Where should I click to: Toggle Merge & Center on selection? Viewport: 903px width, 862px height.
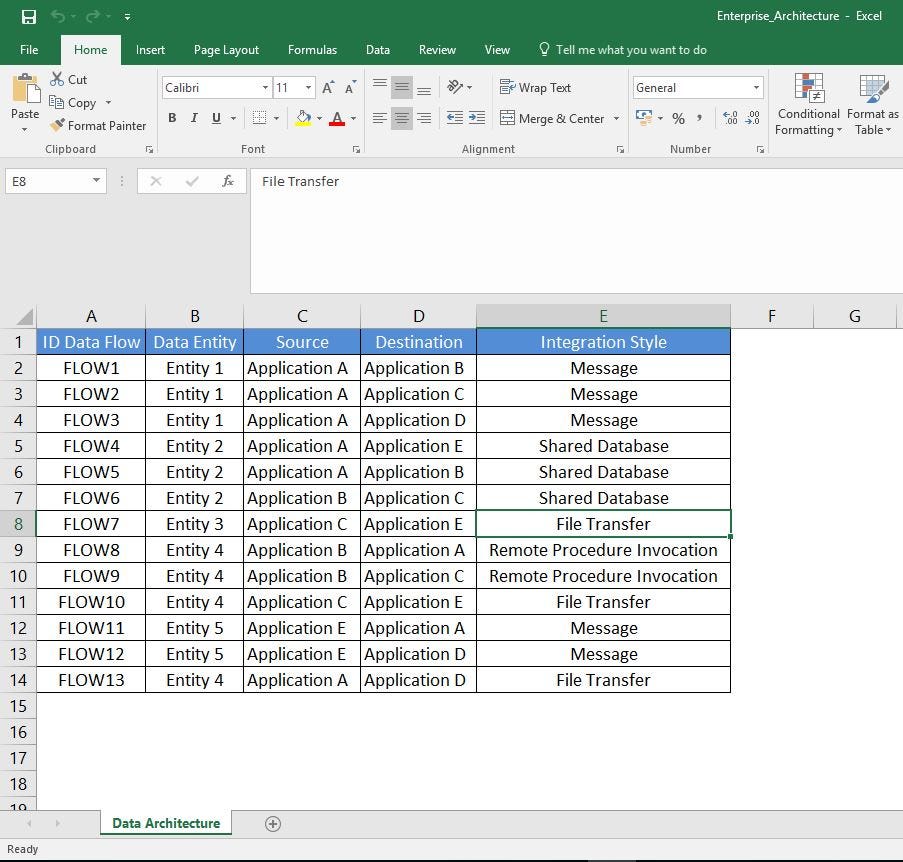coord(553,118)
